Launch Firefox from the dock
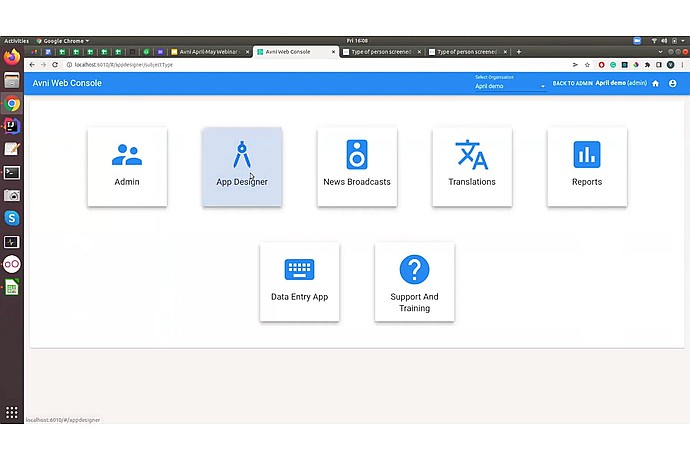 pos(12,57)
